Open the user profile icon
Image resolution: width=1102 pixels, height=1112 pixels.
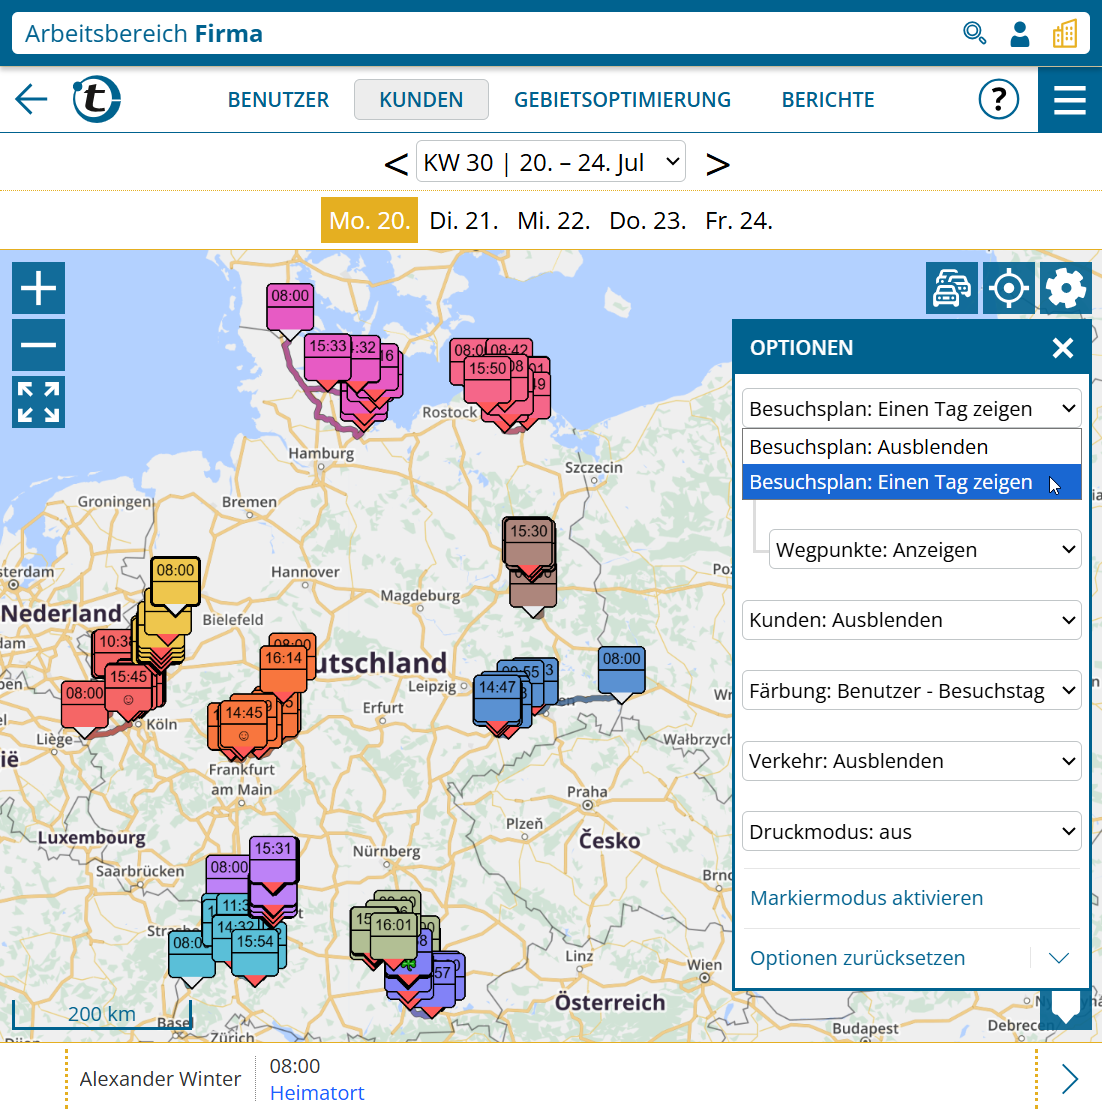pos(1020,33)
